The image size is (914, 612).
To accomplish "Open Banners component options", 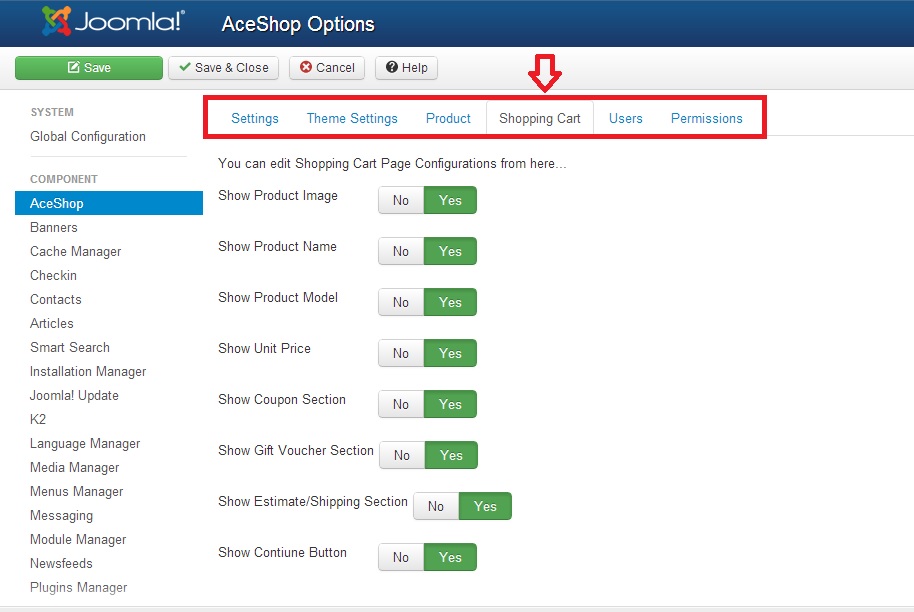I will [x=54, y=227].
